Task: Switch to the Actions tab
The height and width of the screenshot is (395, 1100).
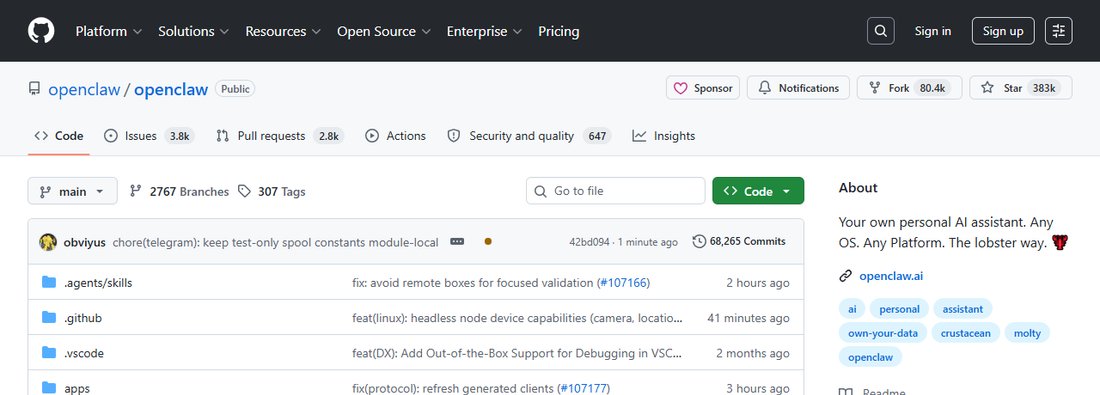Action: point(396,135)
